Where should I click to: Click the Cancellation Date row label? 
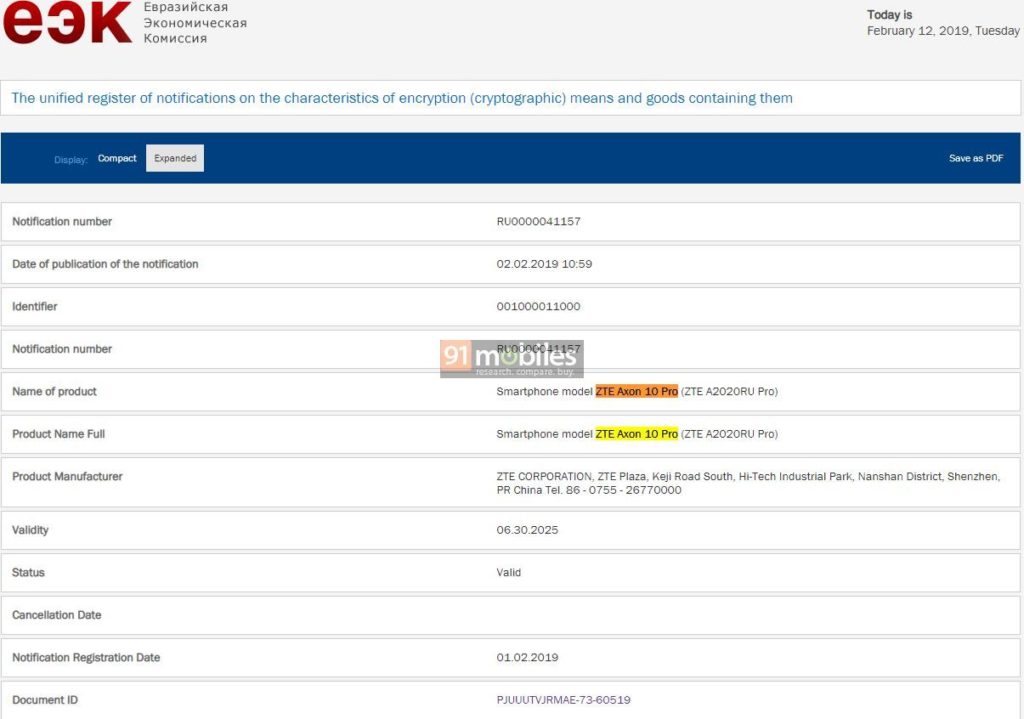(56, 615)
